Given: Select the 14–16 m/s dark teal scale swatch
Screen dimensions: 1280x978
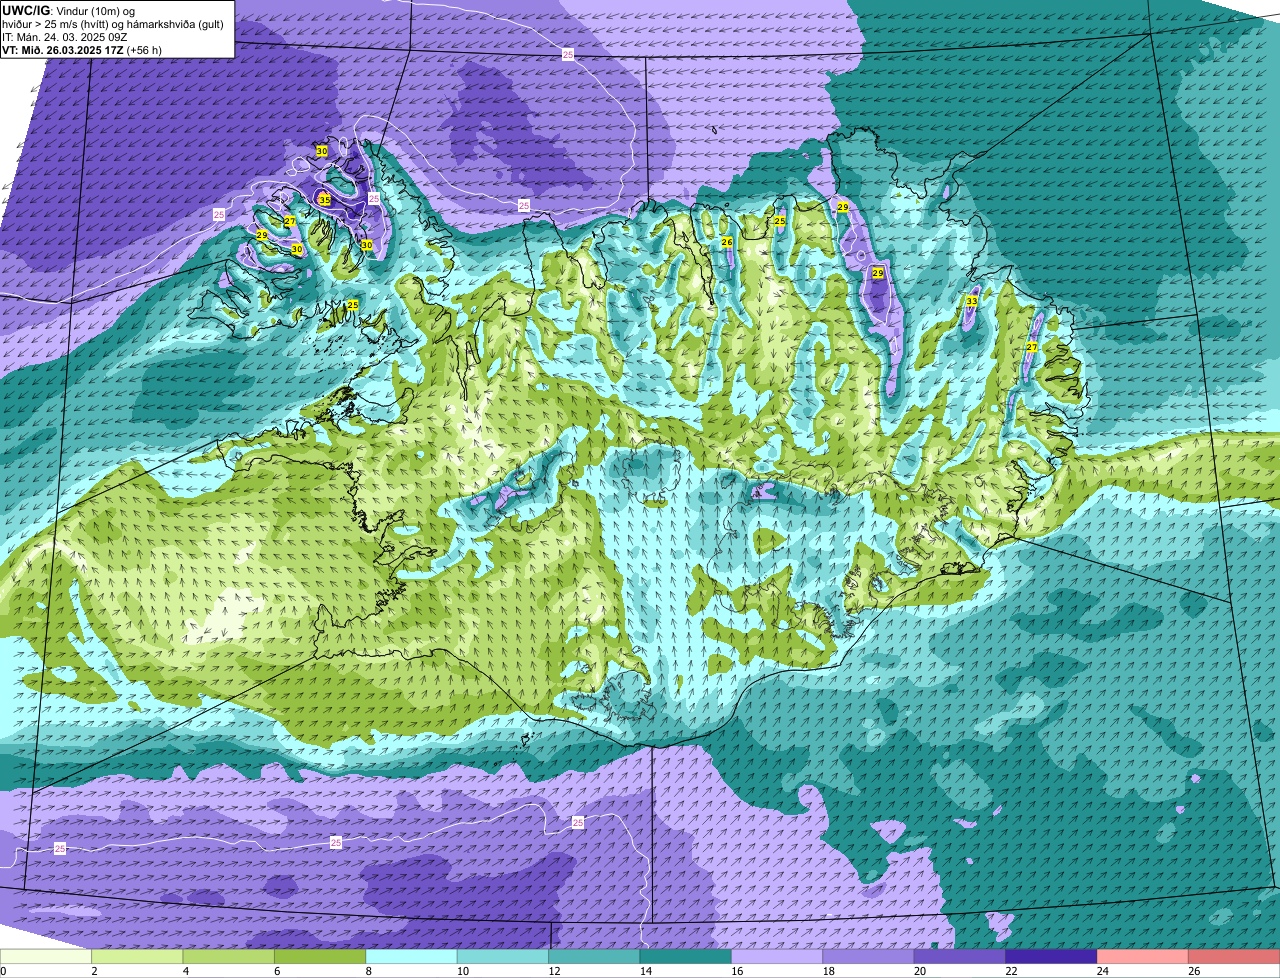Looking at the screenshot, I should (685, 957).
